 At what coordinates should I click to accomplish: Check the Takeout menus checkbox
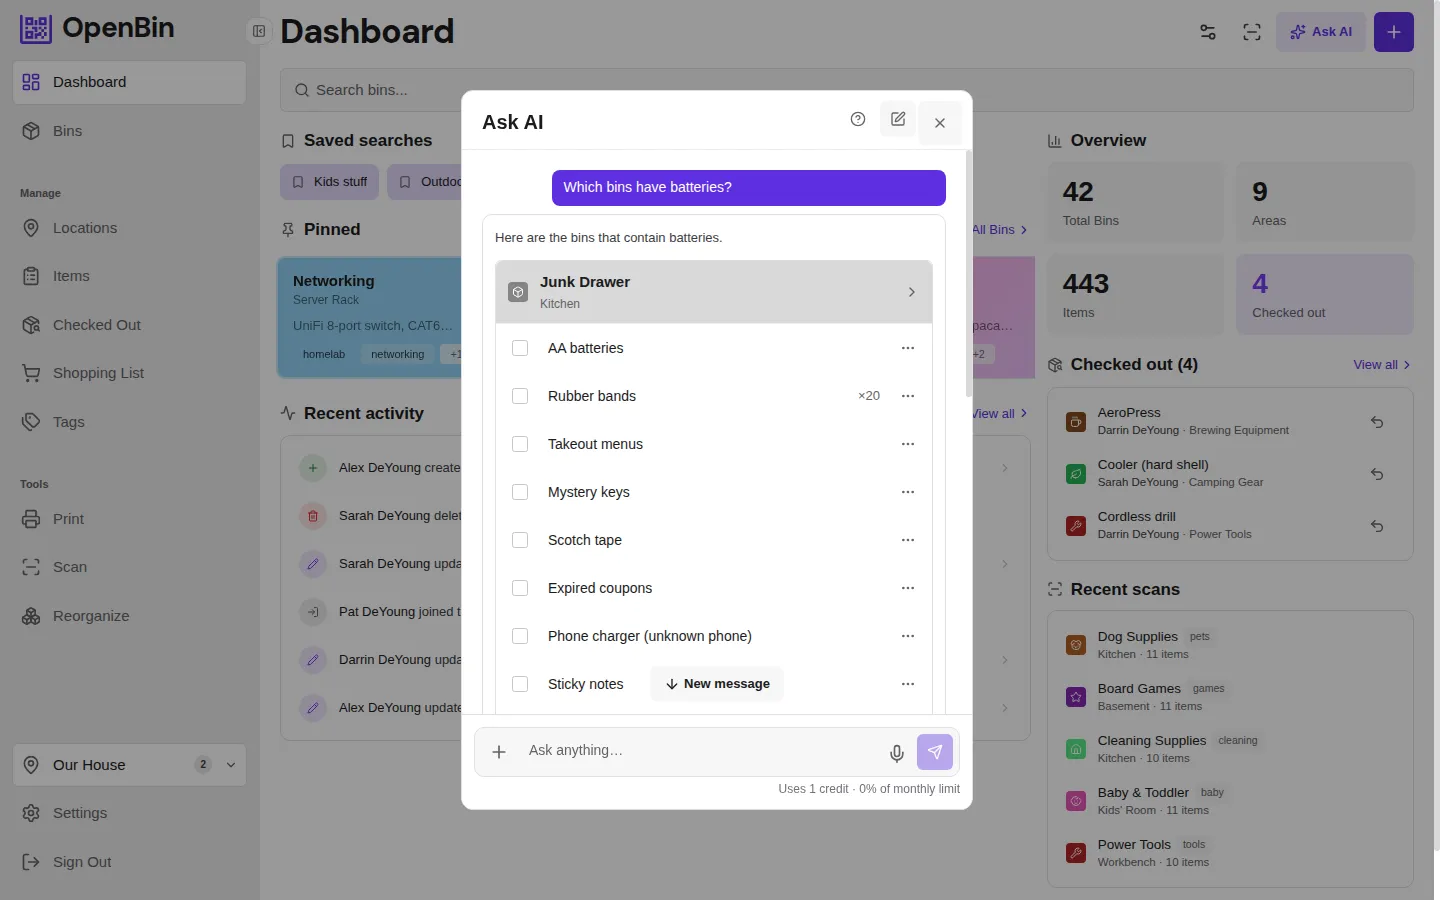pos(520,444)
